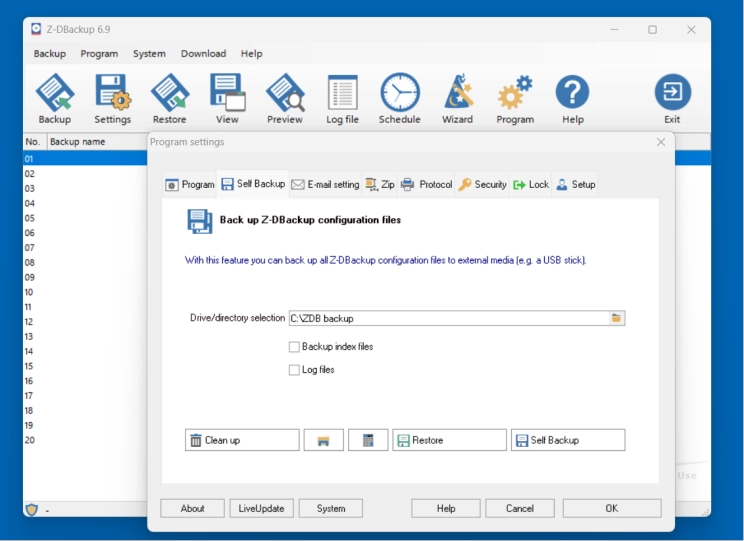Confirm settings with the OK button

click(x=612, y=508)
